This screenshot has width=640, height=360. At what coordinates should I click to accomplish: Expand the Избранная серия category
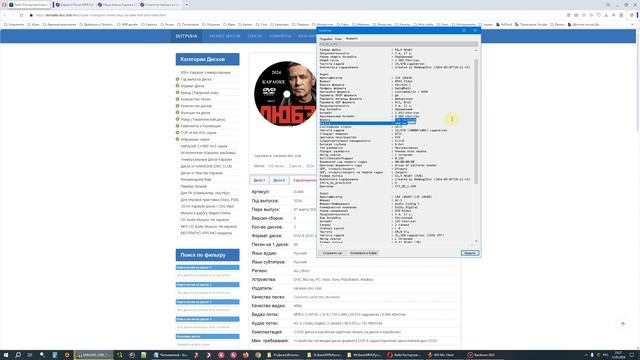pos(178,139)
